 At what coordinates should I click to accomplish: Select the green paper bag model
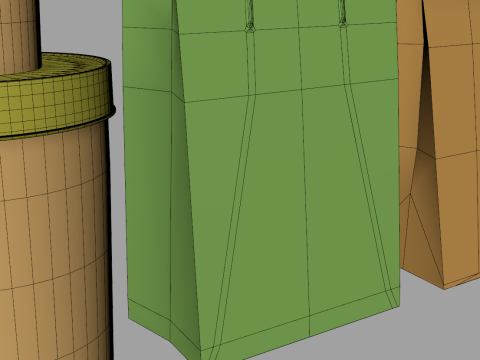262,180
